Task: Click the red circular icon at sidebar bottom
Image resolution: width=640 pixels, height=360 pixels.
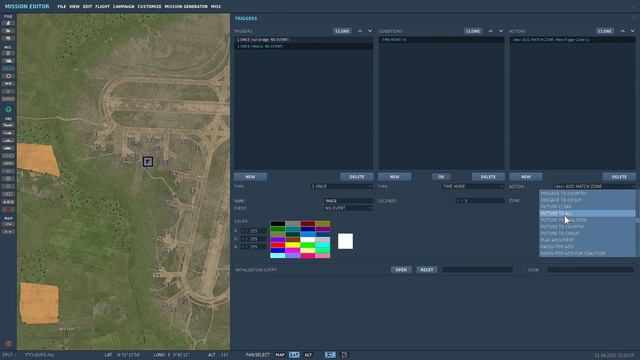Action: [x=8, y=344]
